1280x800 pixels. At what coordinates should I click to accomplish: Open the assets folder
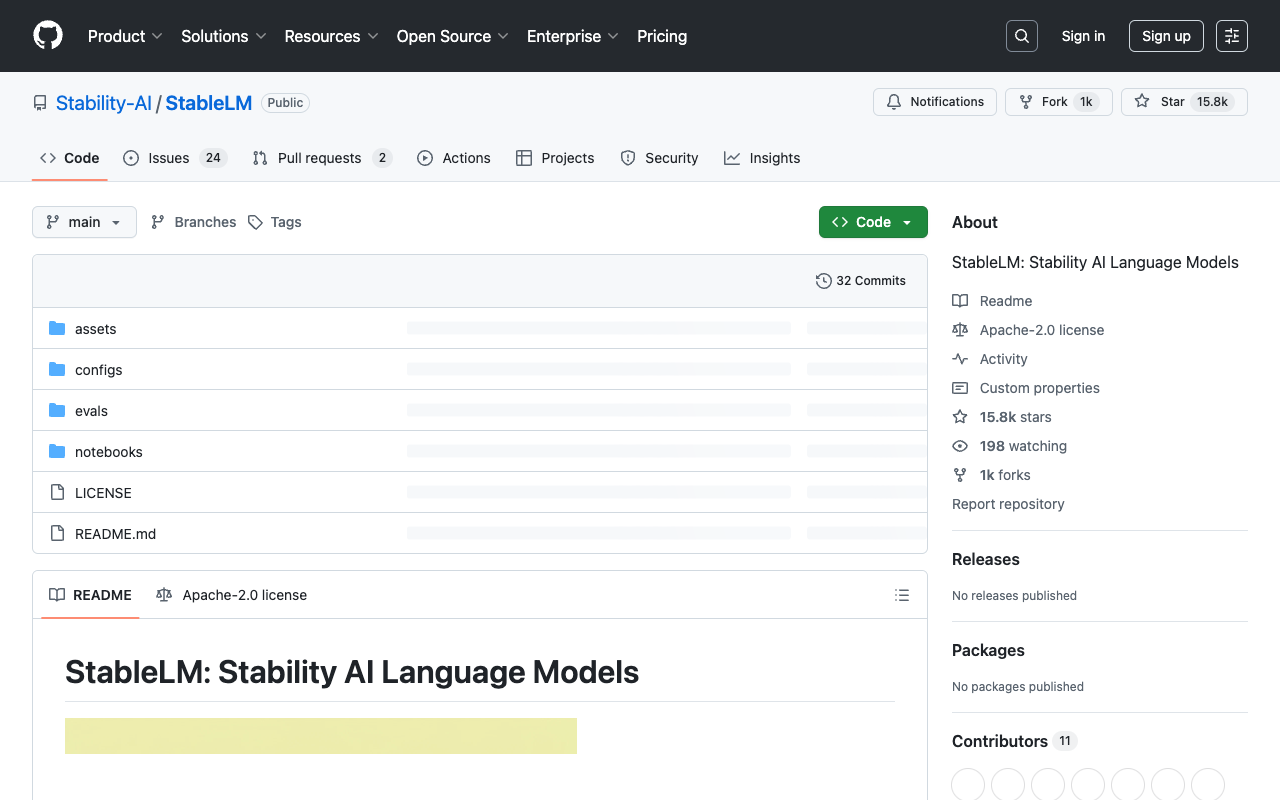tap(96, 329)
